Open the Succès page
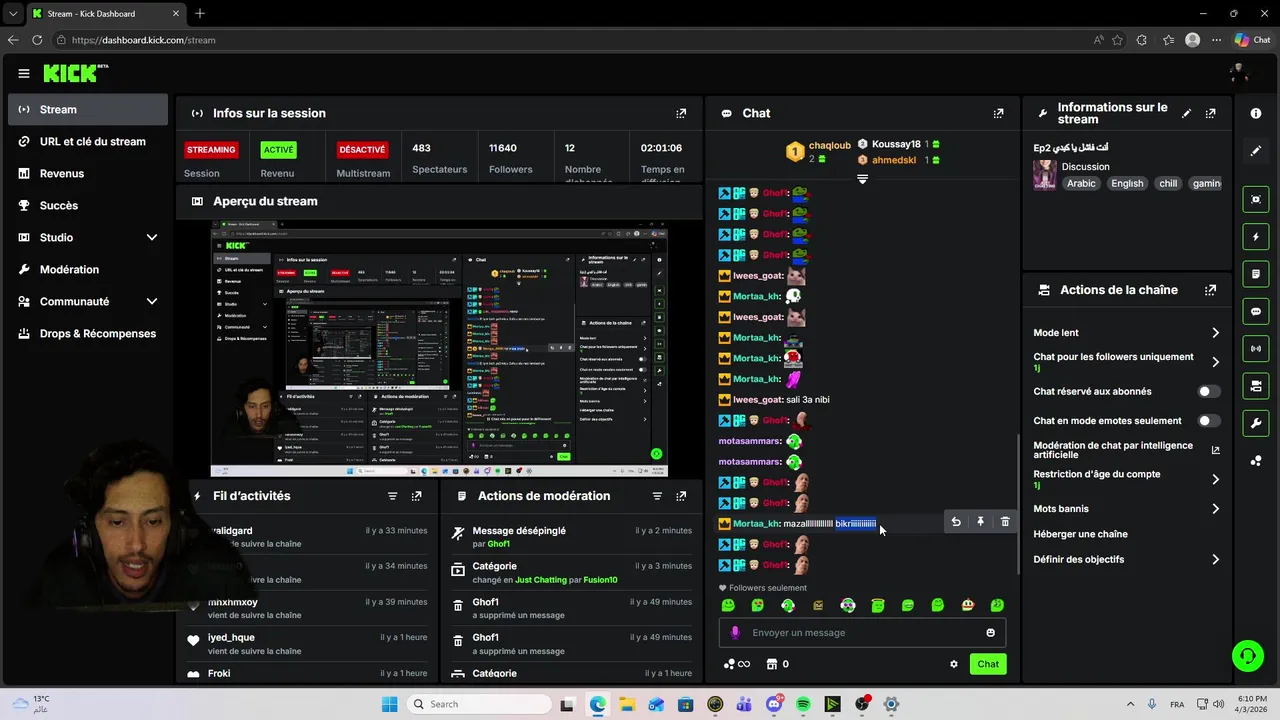This screenshot has height=720, width=1280. (x=88, y=205)
